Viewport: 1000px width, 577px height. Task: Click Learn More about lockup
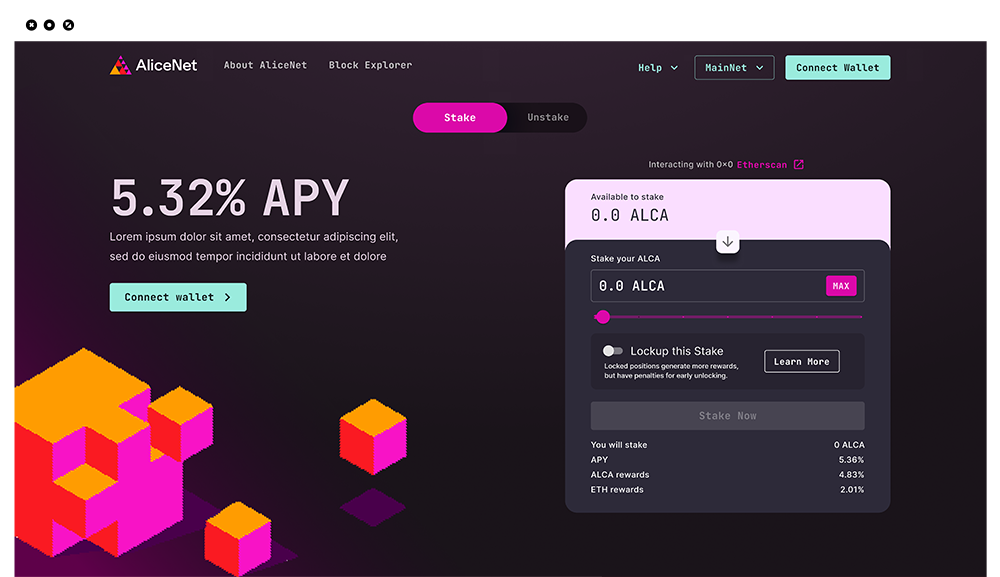tap(801, 361)
